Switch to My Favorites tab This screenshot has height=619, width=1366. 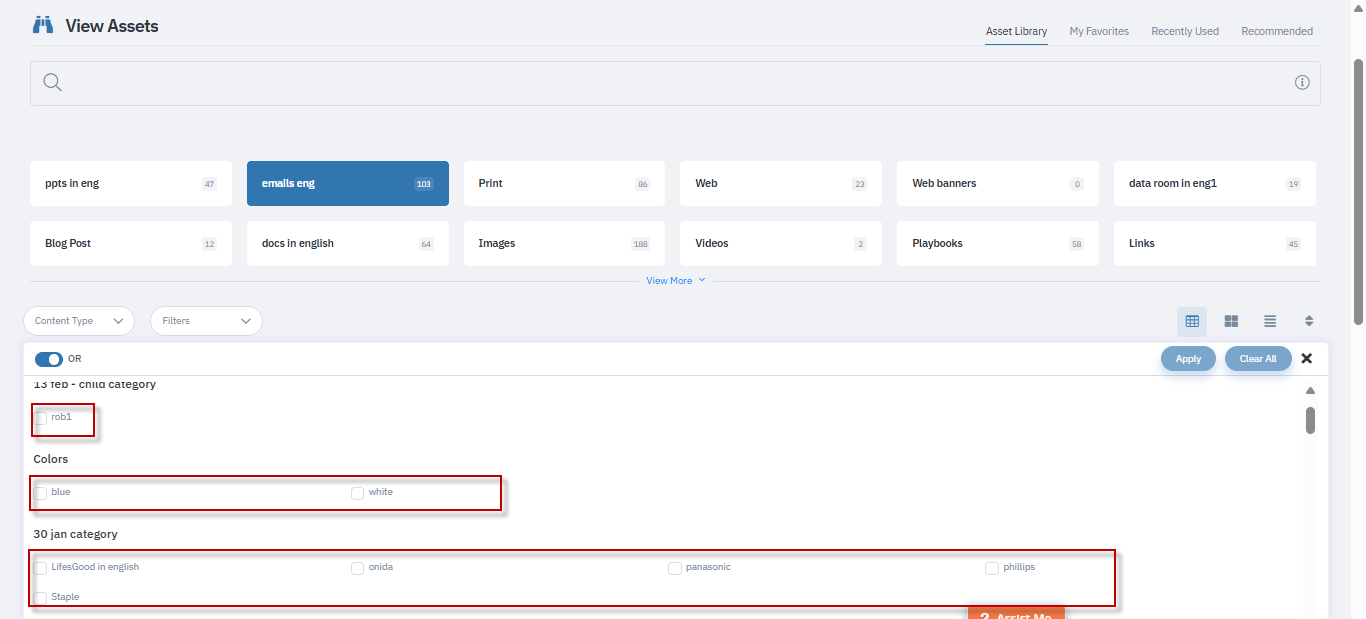(x=1099, y=32)
